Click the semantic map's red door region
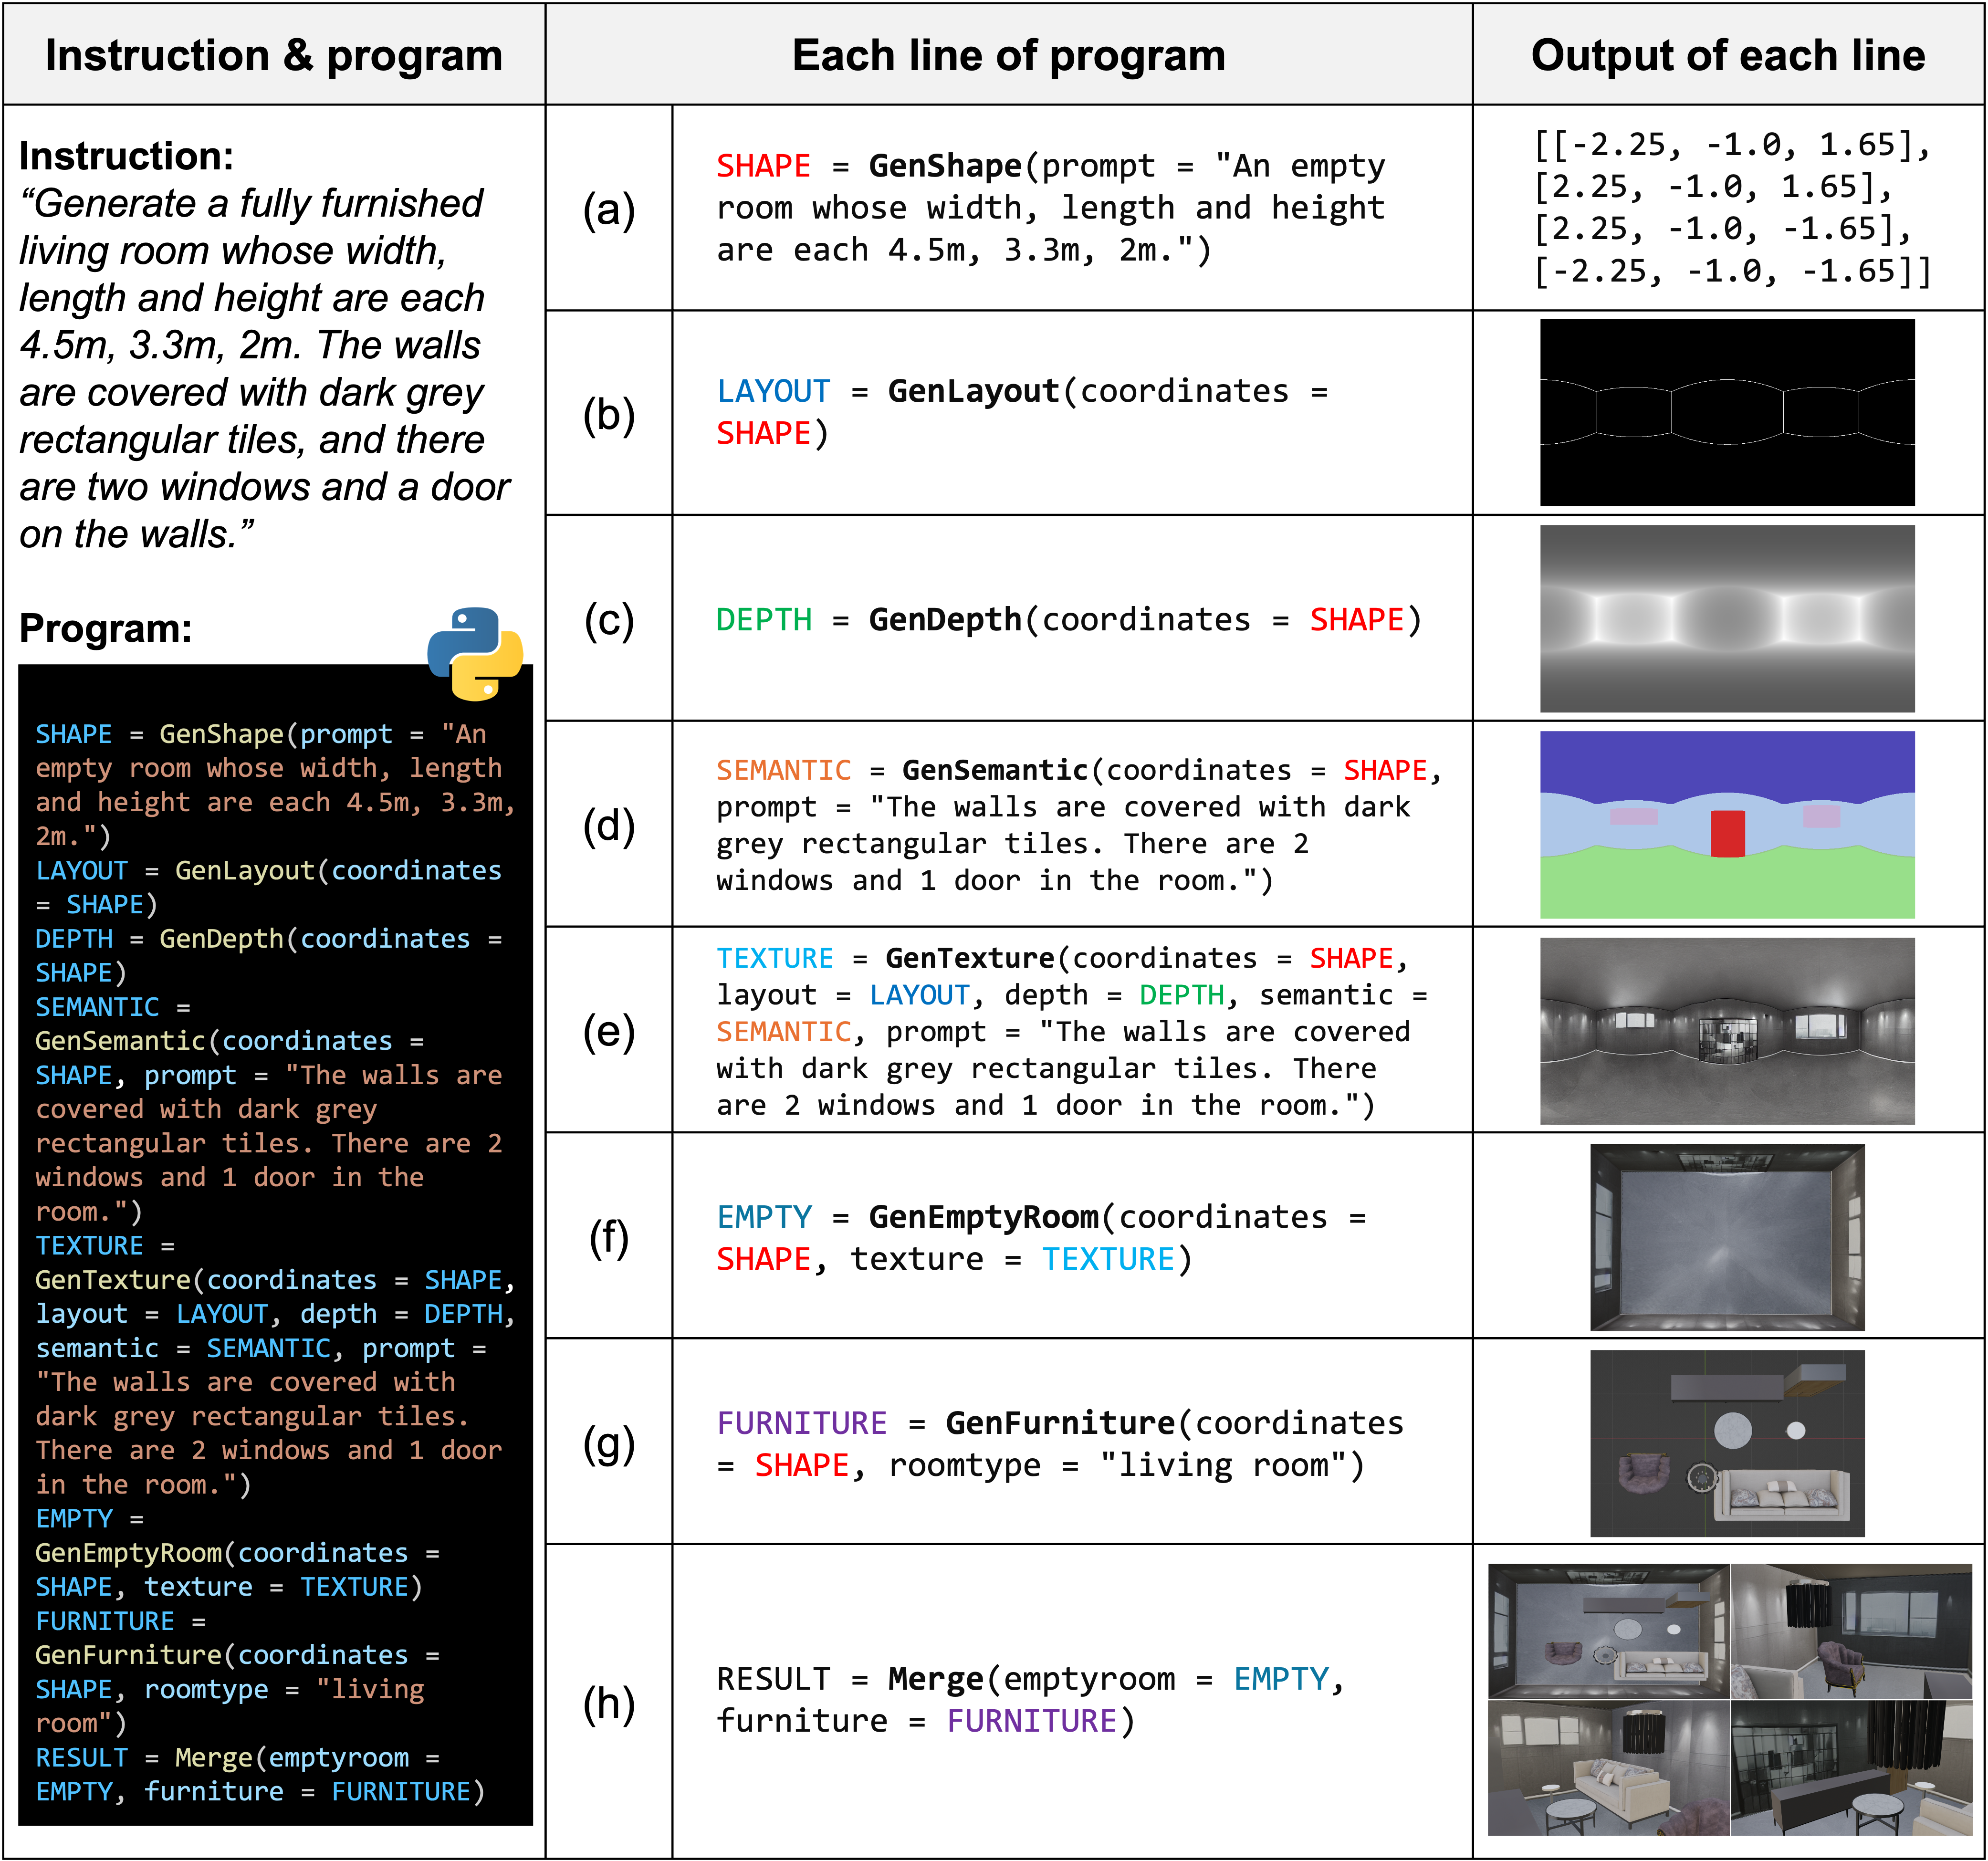The image size is (1988, 1861). point(1727,833)
